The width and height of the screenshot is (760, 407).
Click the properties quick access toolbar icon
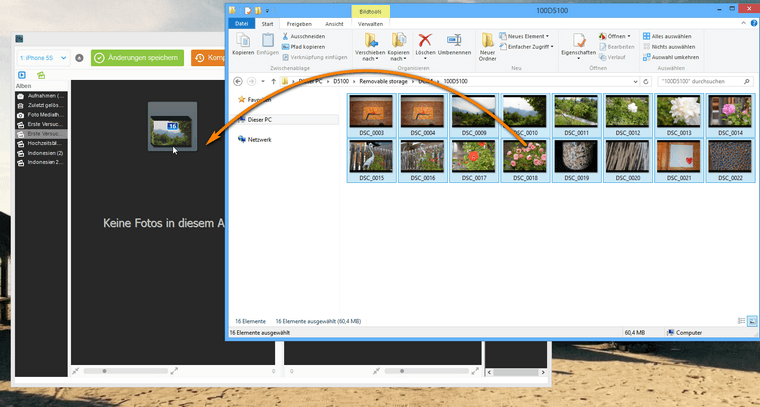248,10
